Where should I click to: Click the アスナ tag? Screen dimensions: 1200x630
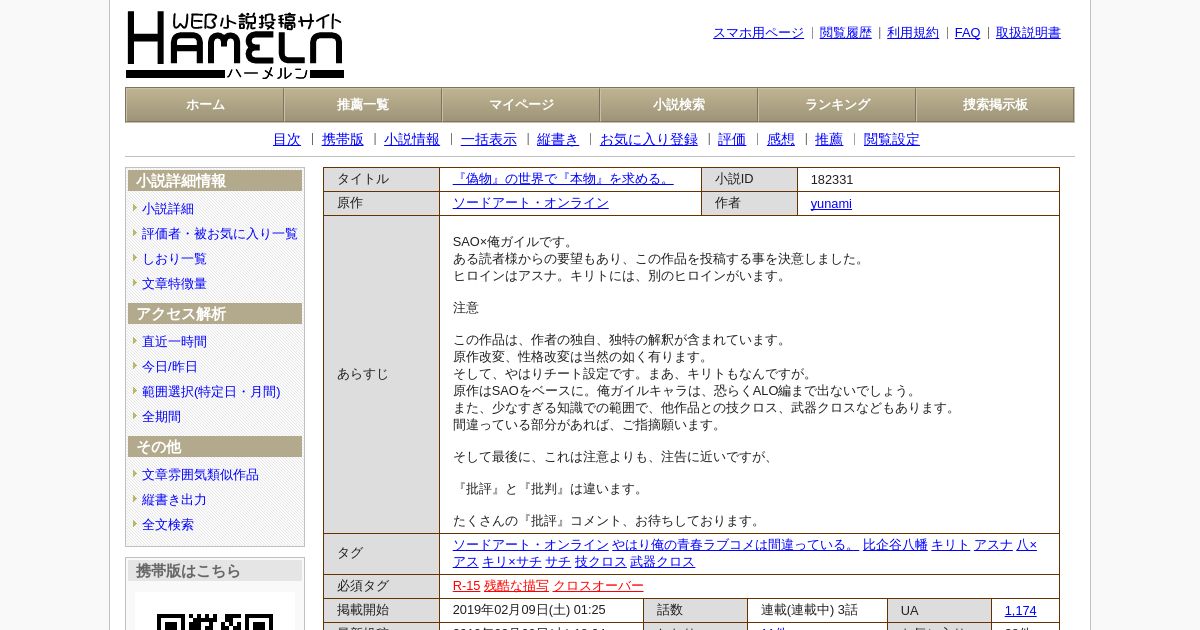[x=993, y=545]
